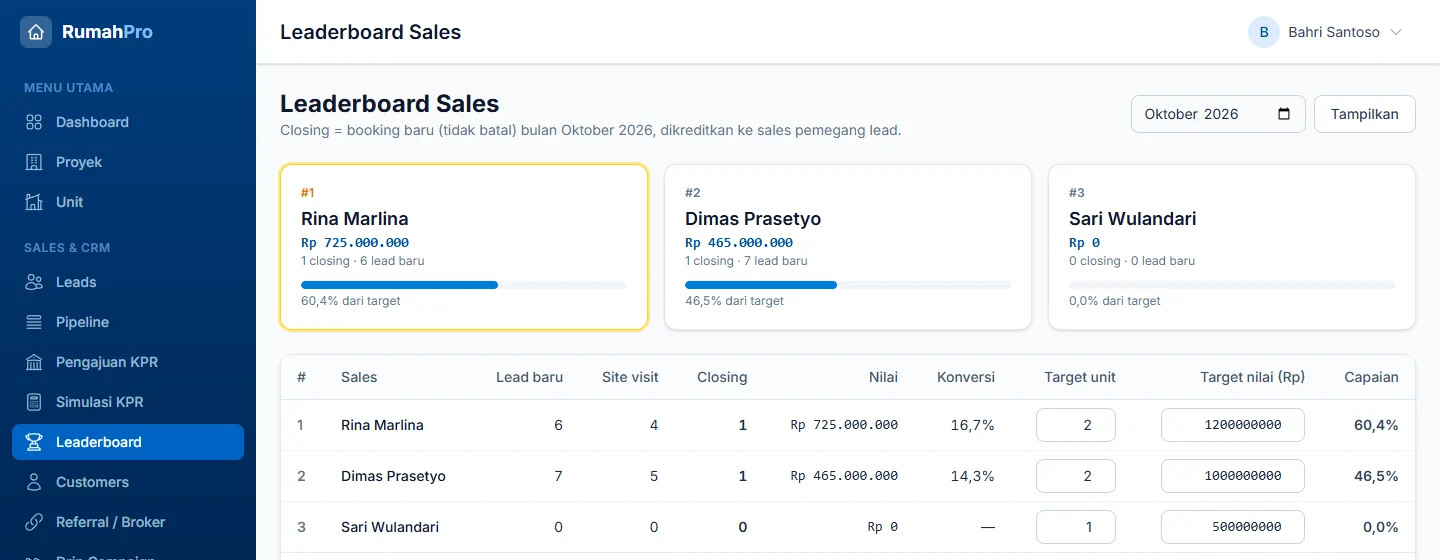Click the 60,4% Capaian cell
The height and width of the screenshot is (560, 1440).
click(1376, 425)
